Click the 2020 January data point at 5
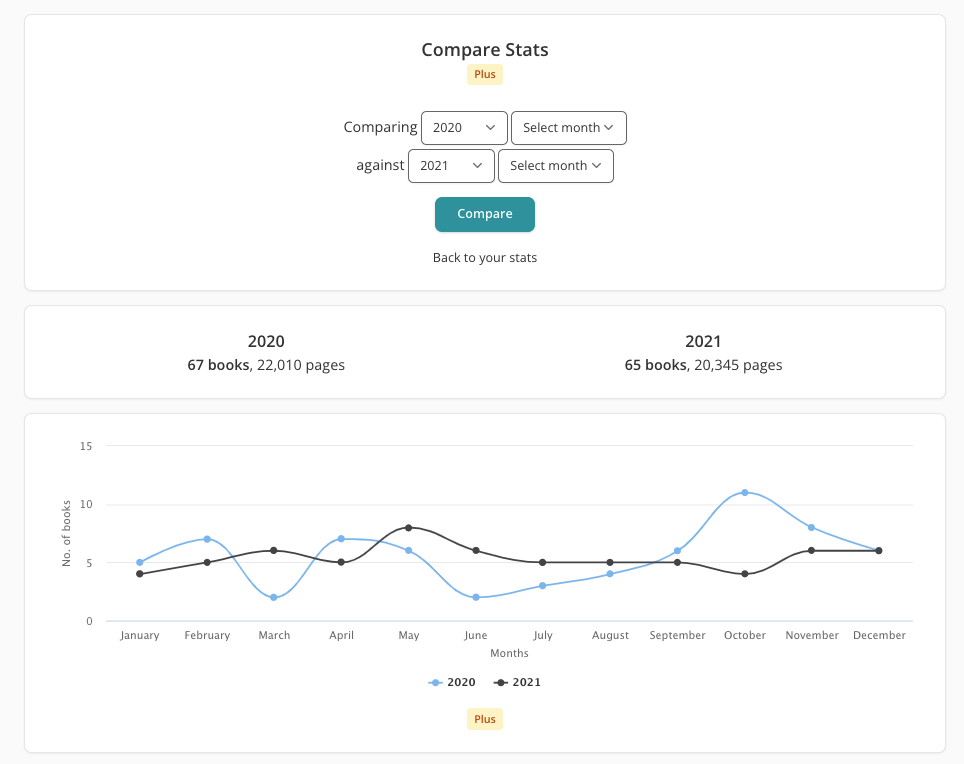The width and height of the screenshot is (964, 764). click(140, 562)
